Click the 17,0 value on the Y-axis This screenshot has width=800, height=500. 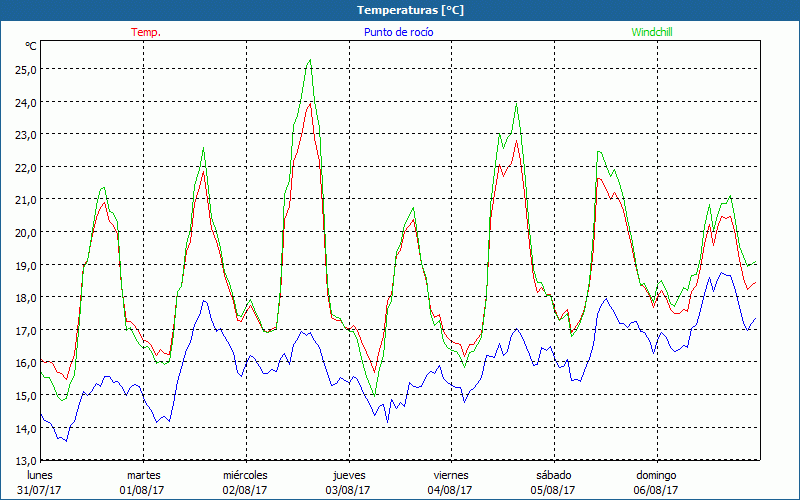click(x=26, y=330)
